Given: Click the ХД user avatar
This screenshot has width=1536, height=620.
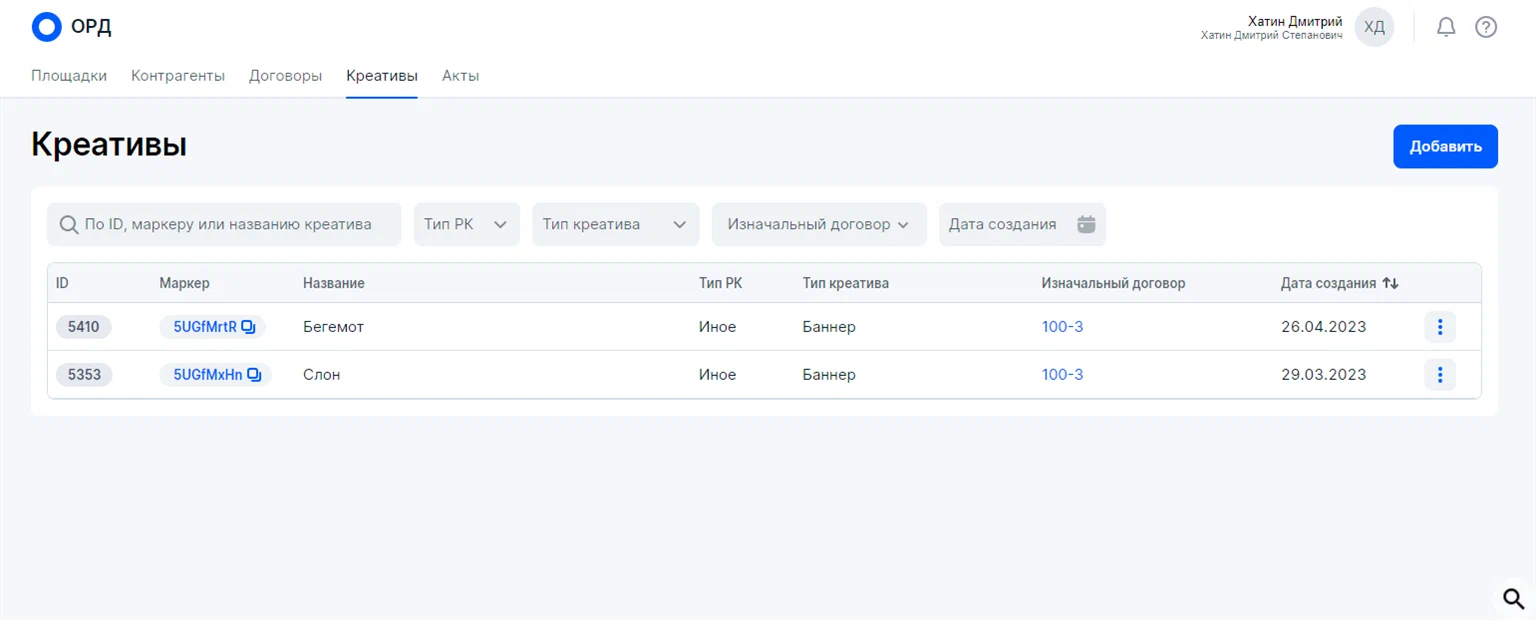Looking at the screenshot, I should (1374, 27).
